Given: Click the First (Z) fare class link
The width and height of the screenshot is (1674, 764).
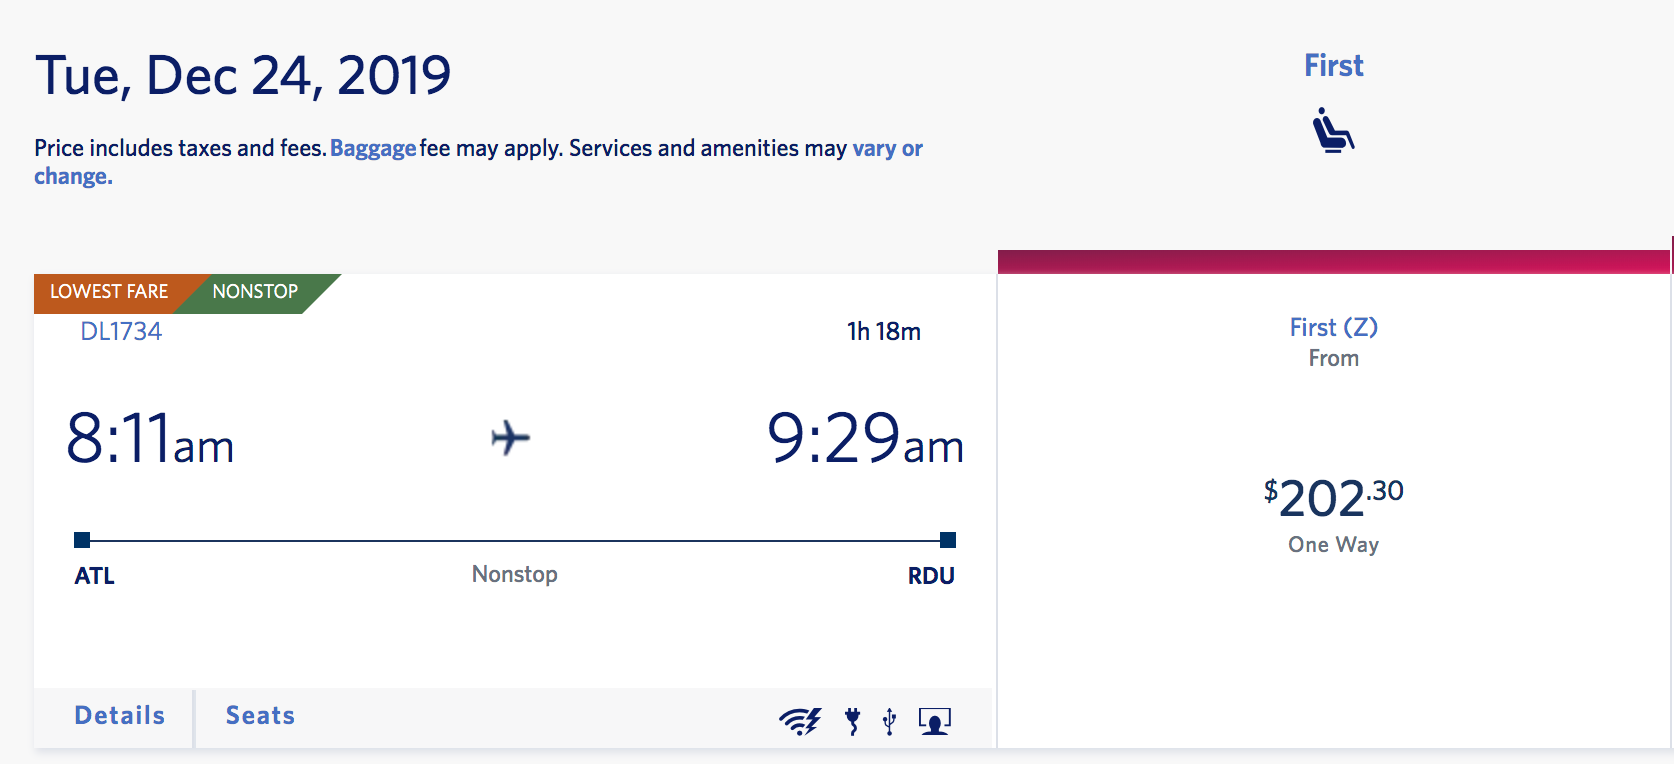Looking at the screenshot, I should 1333,327.
